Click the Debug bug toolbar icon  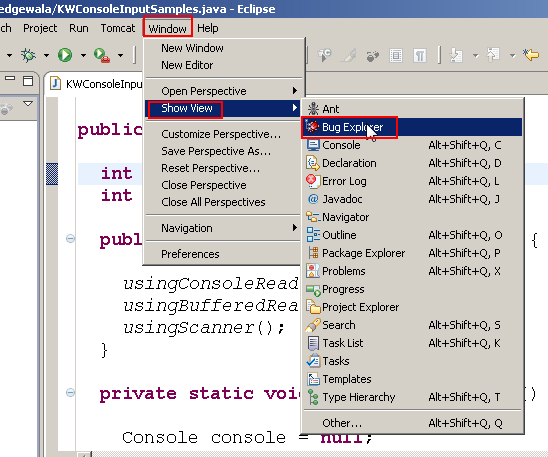tap(28, 55)
